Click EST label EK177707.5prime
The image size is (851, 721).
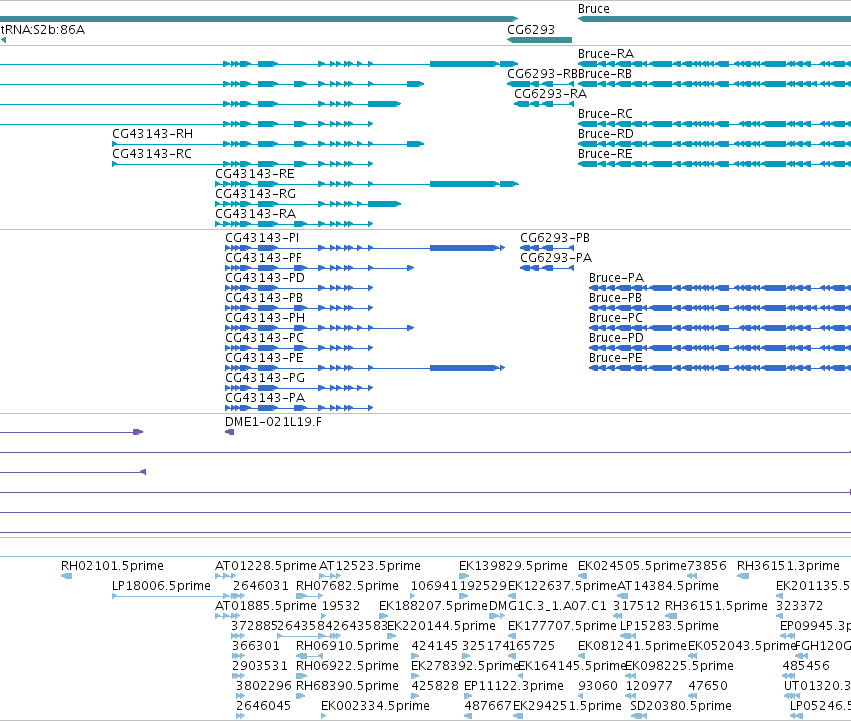tap(562, 627)
